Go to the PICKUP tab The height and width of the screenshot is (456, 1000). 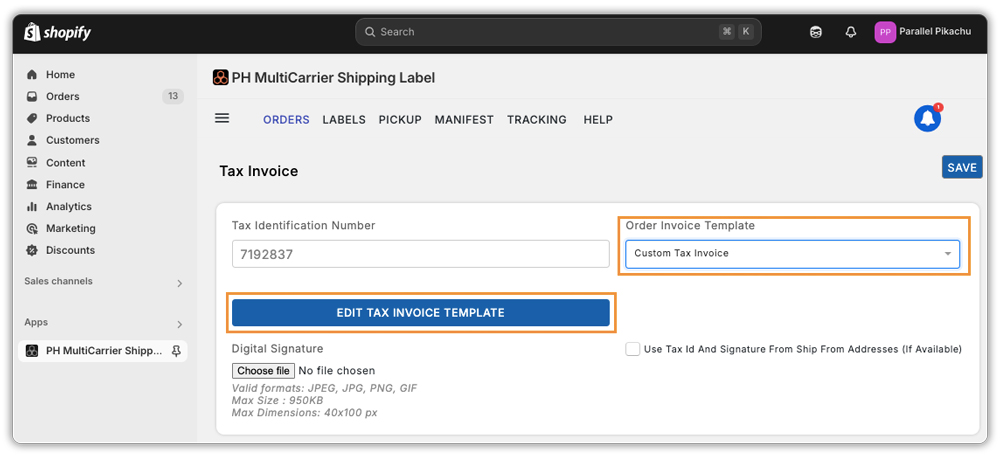coord(400,119)
